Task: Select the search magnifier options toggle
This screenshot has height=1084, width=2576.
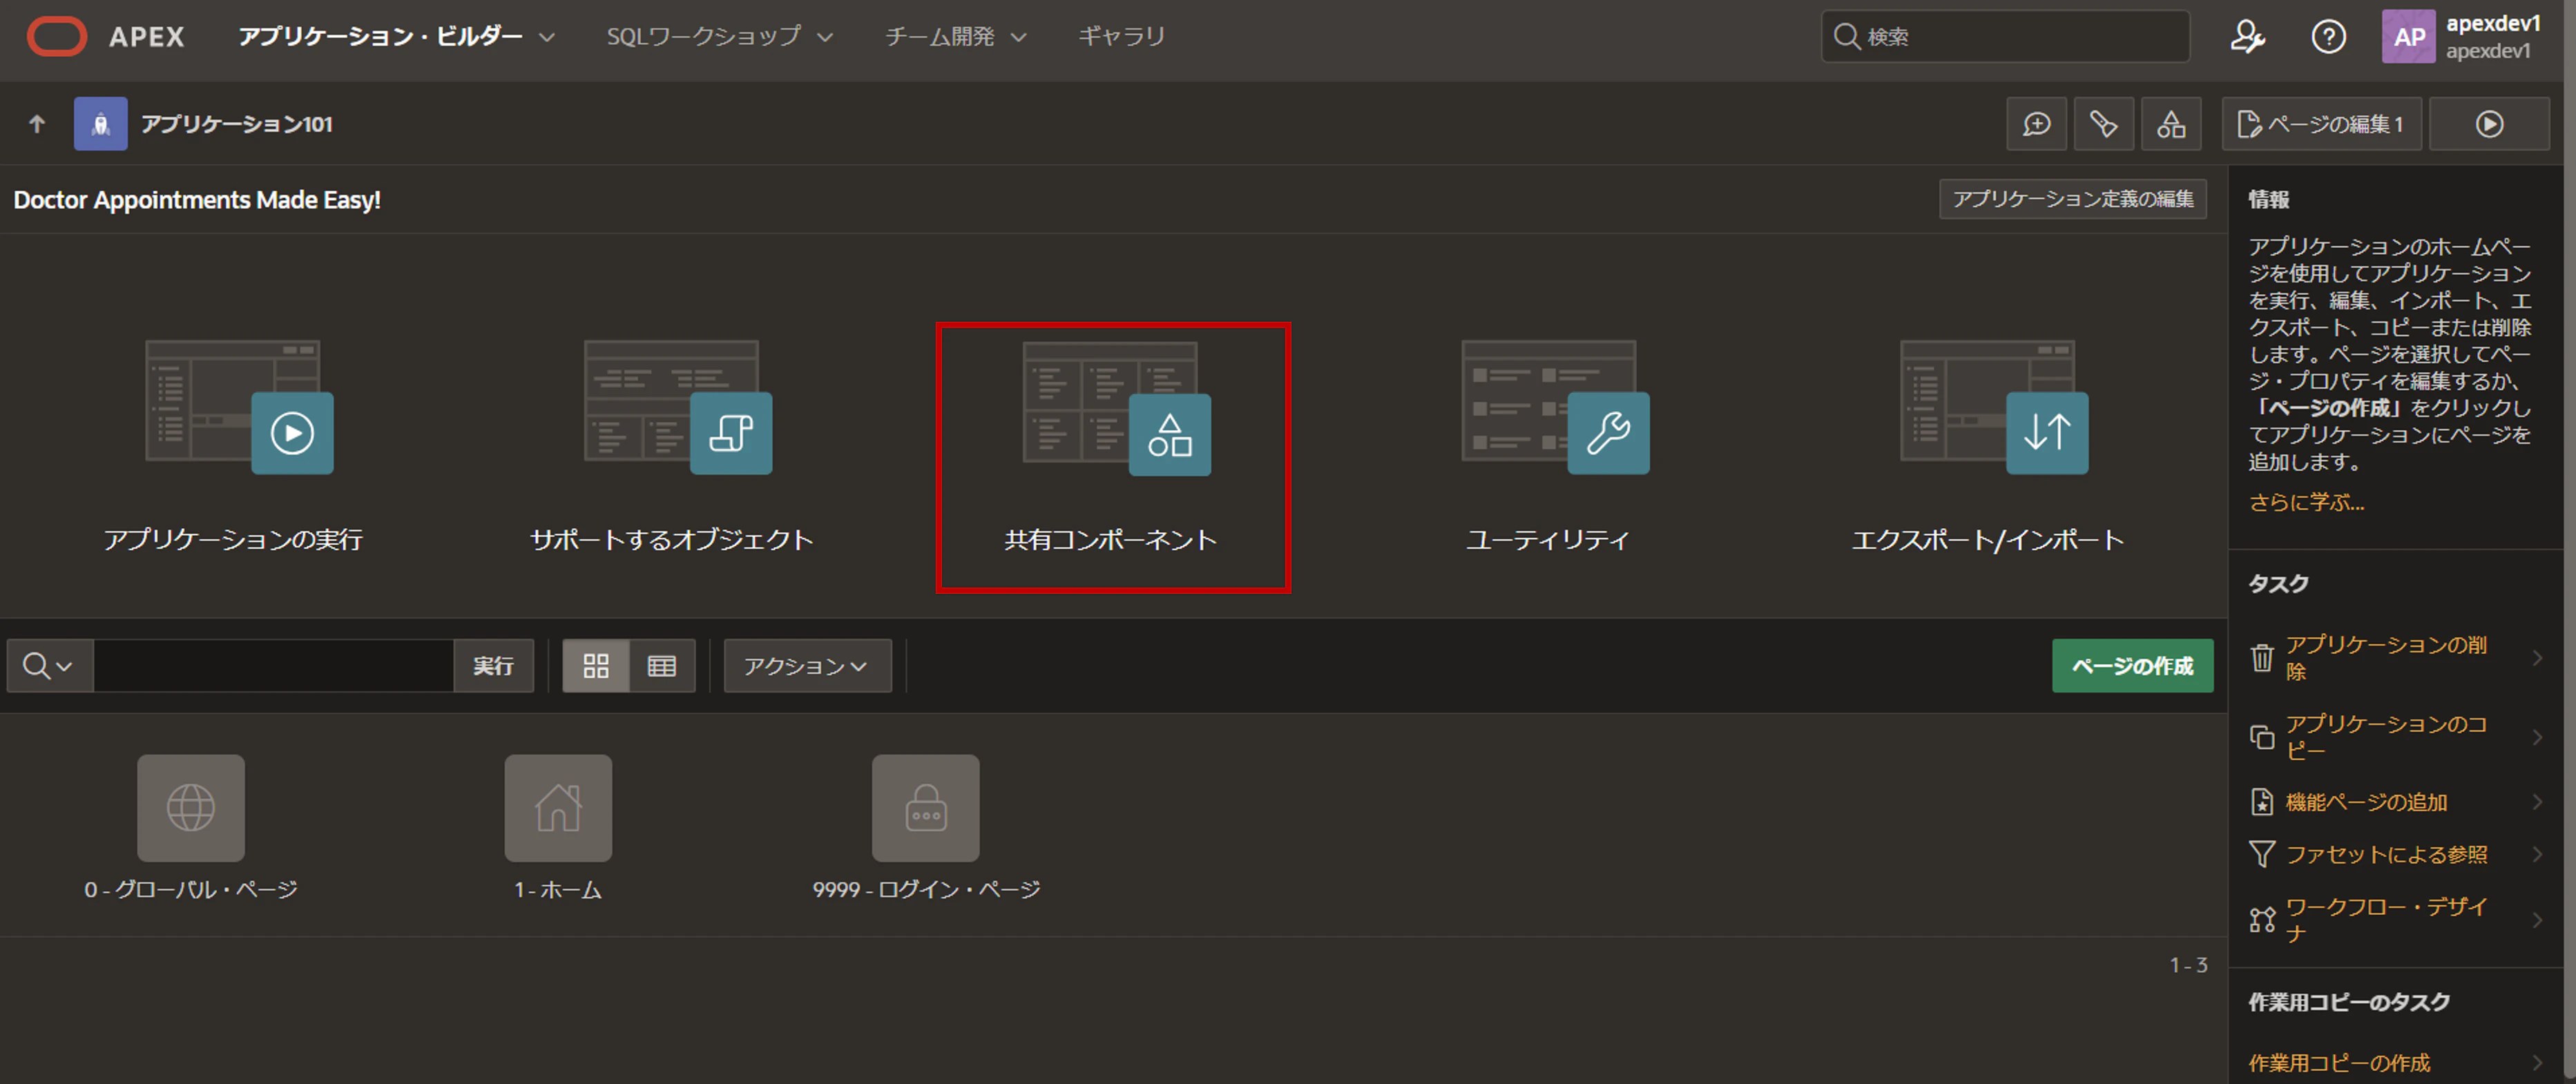Action: coord(48,665)
